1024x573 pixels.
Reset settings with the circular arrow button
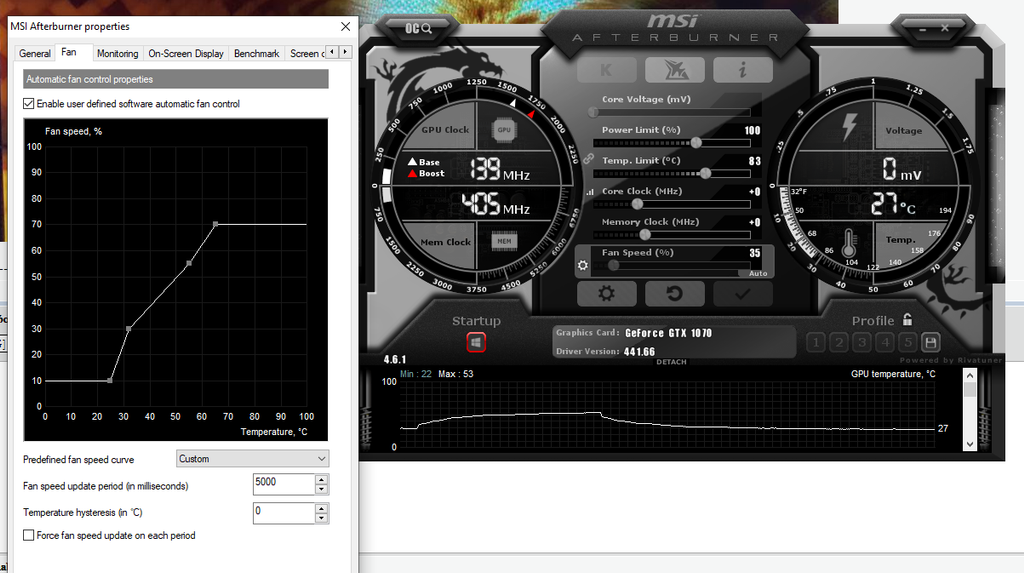(673, 294)
